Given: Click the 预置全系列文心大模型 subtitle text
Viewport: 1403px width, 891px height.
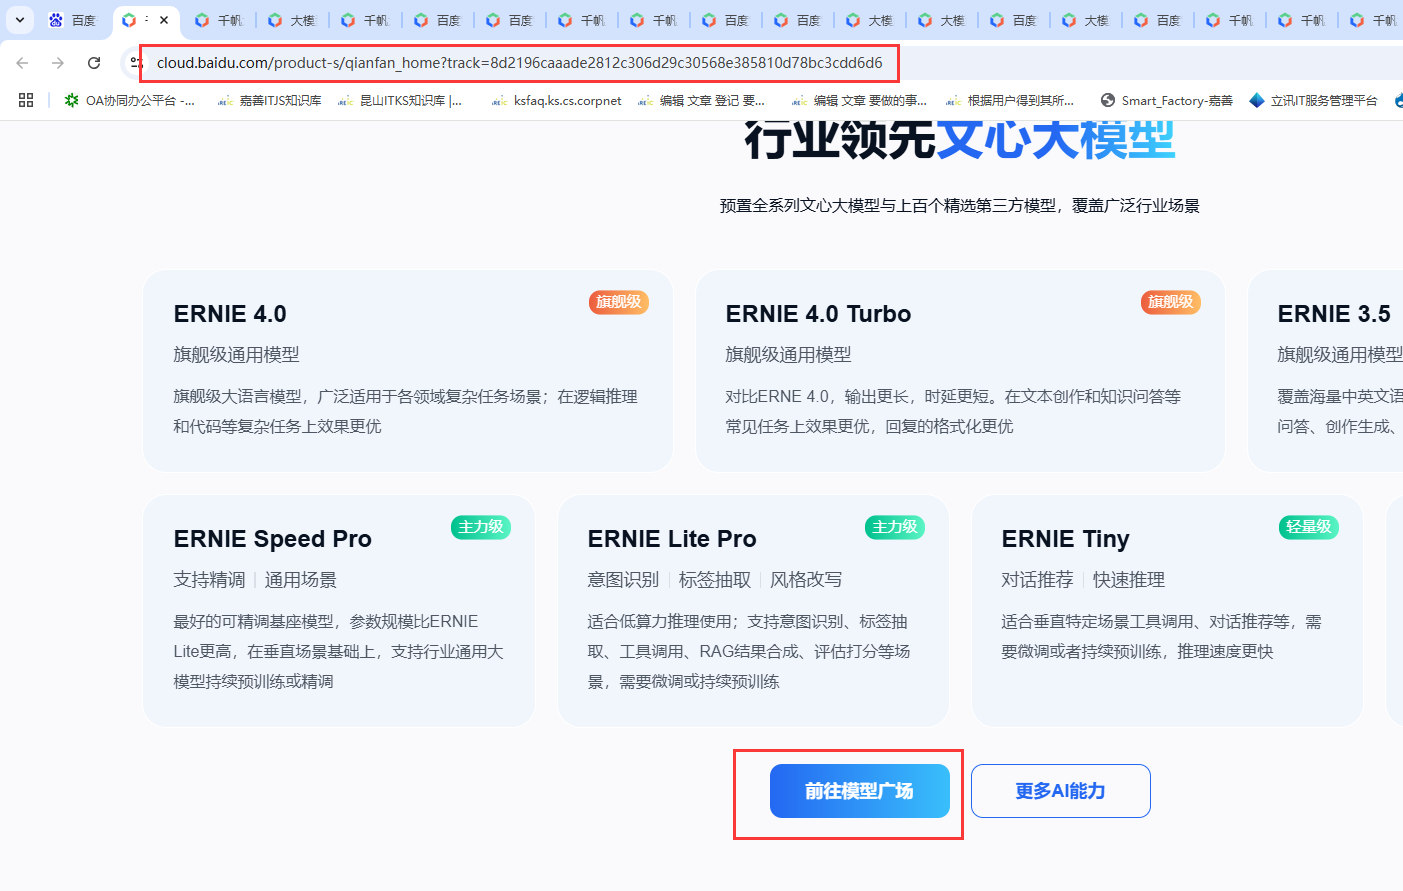Looking at the screenshot, I should pos(960,205).
